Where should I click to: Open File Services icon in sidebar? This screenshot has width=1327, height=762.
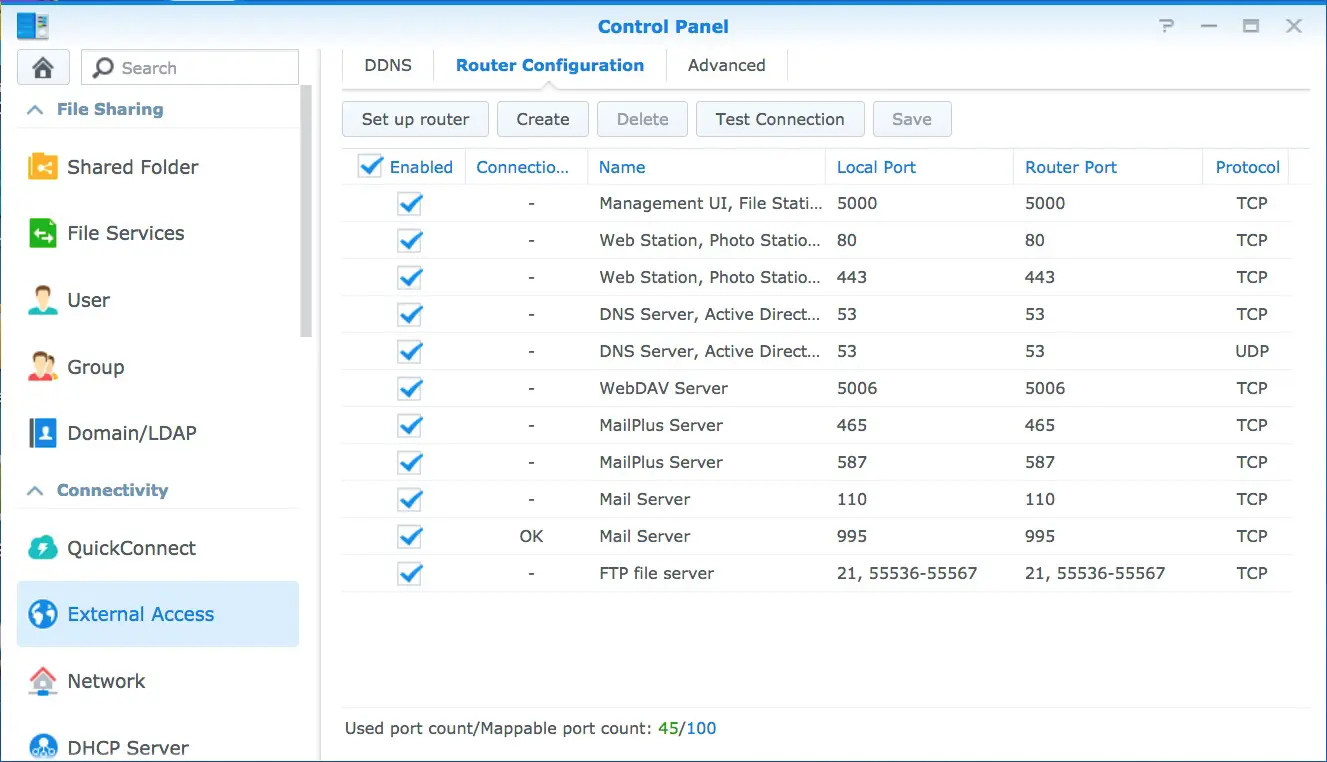point(43,234)
